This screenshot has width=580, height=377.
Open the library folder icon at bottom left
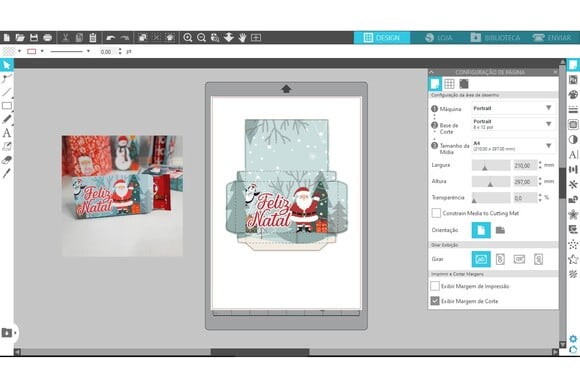point(7,333)
